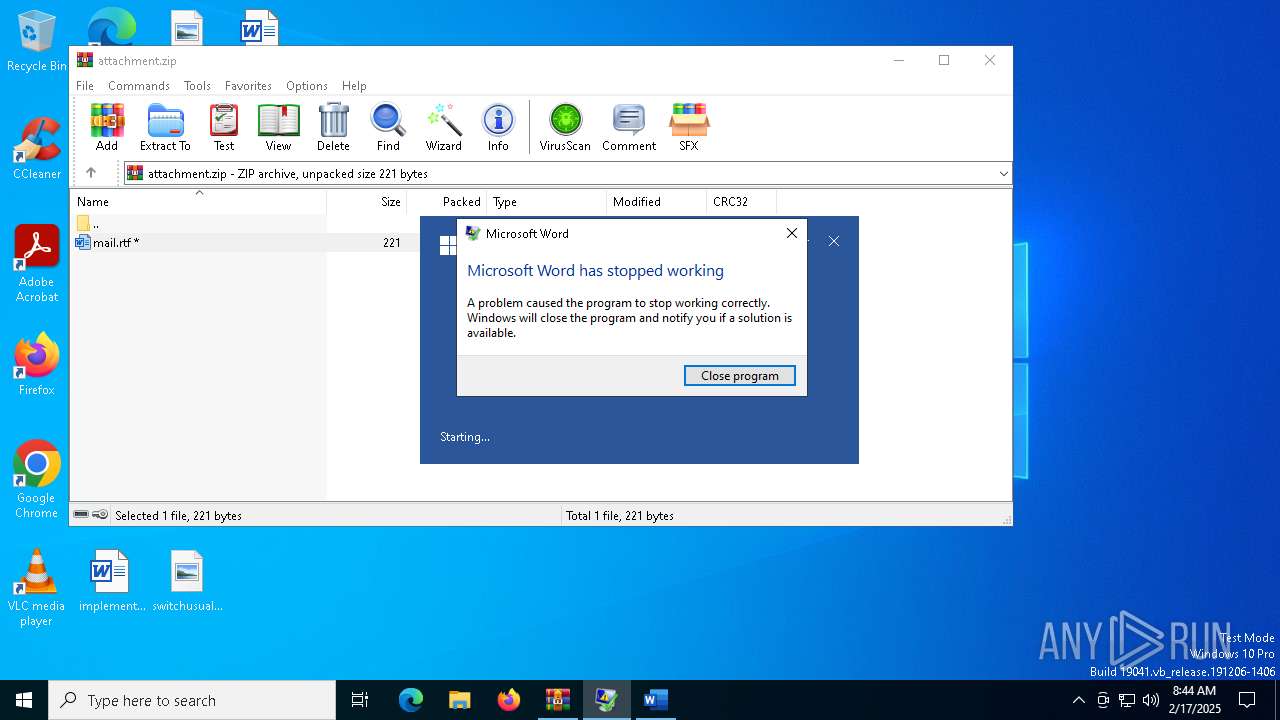Sort by Size column header
This screenshot has width=1280, height=720.
(x=367, y=202)
